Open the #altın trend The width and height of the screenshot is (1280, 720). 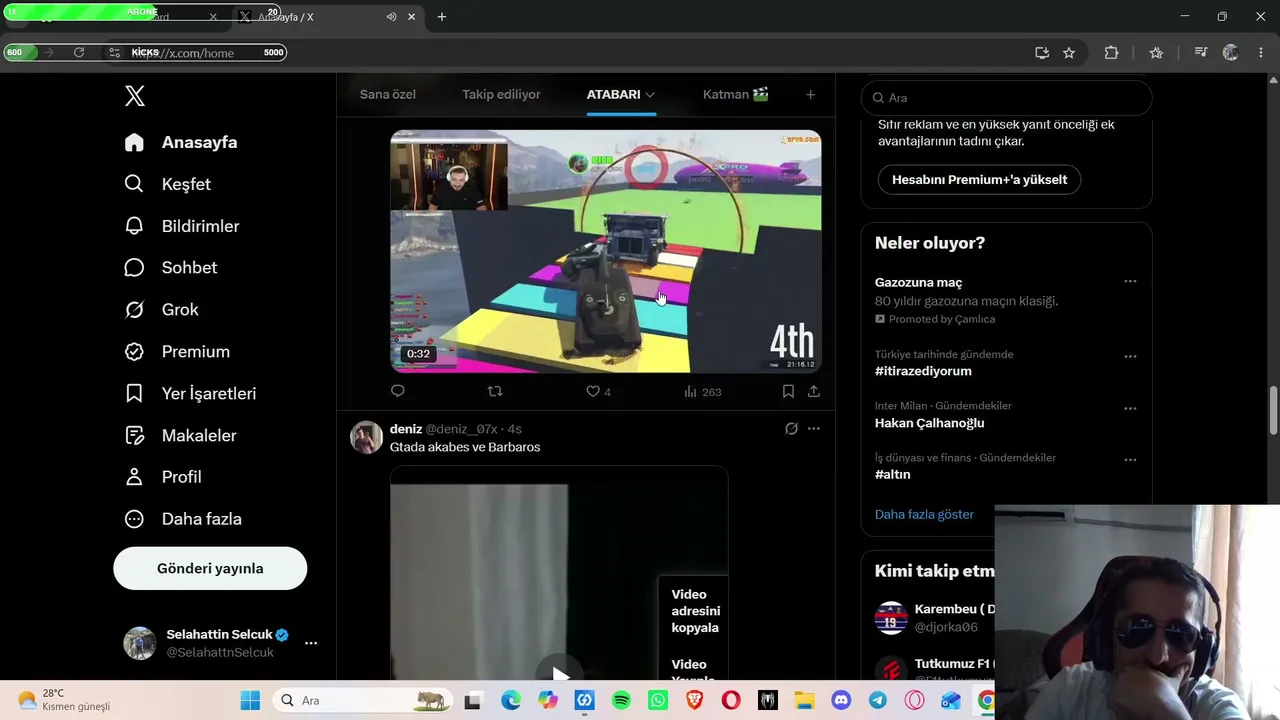point(893,475)
